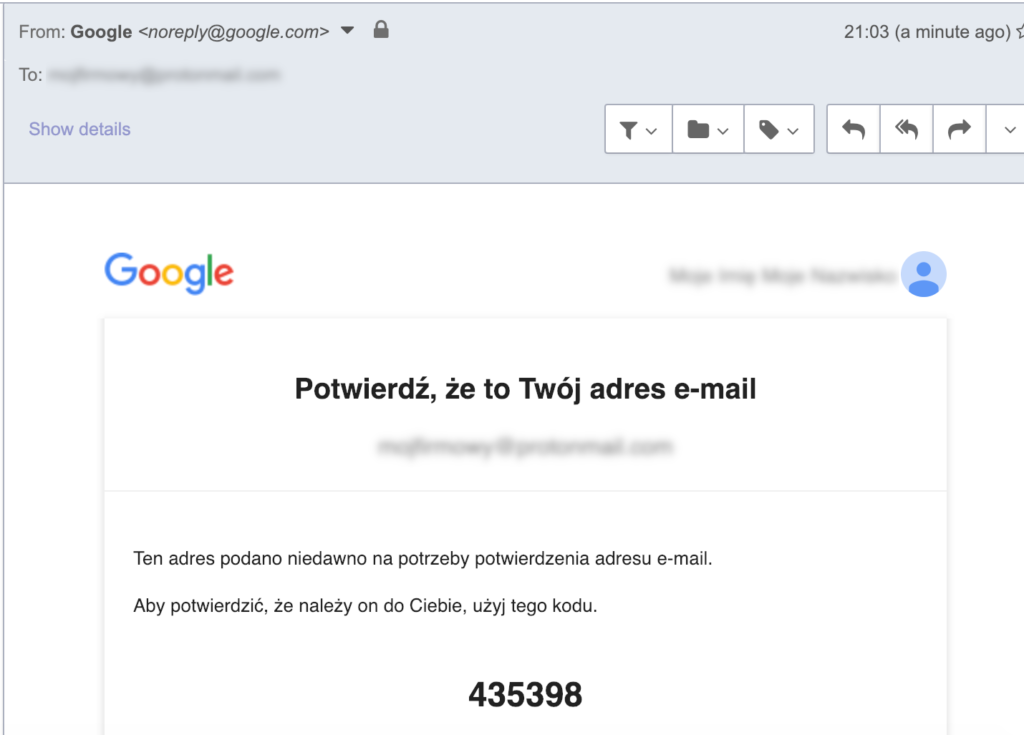Forward this email using the forward arrow
The image size is (1024, 735).
tap(959, 130)
